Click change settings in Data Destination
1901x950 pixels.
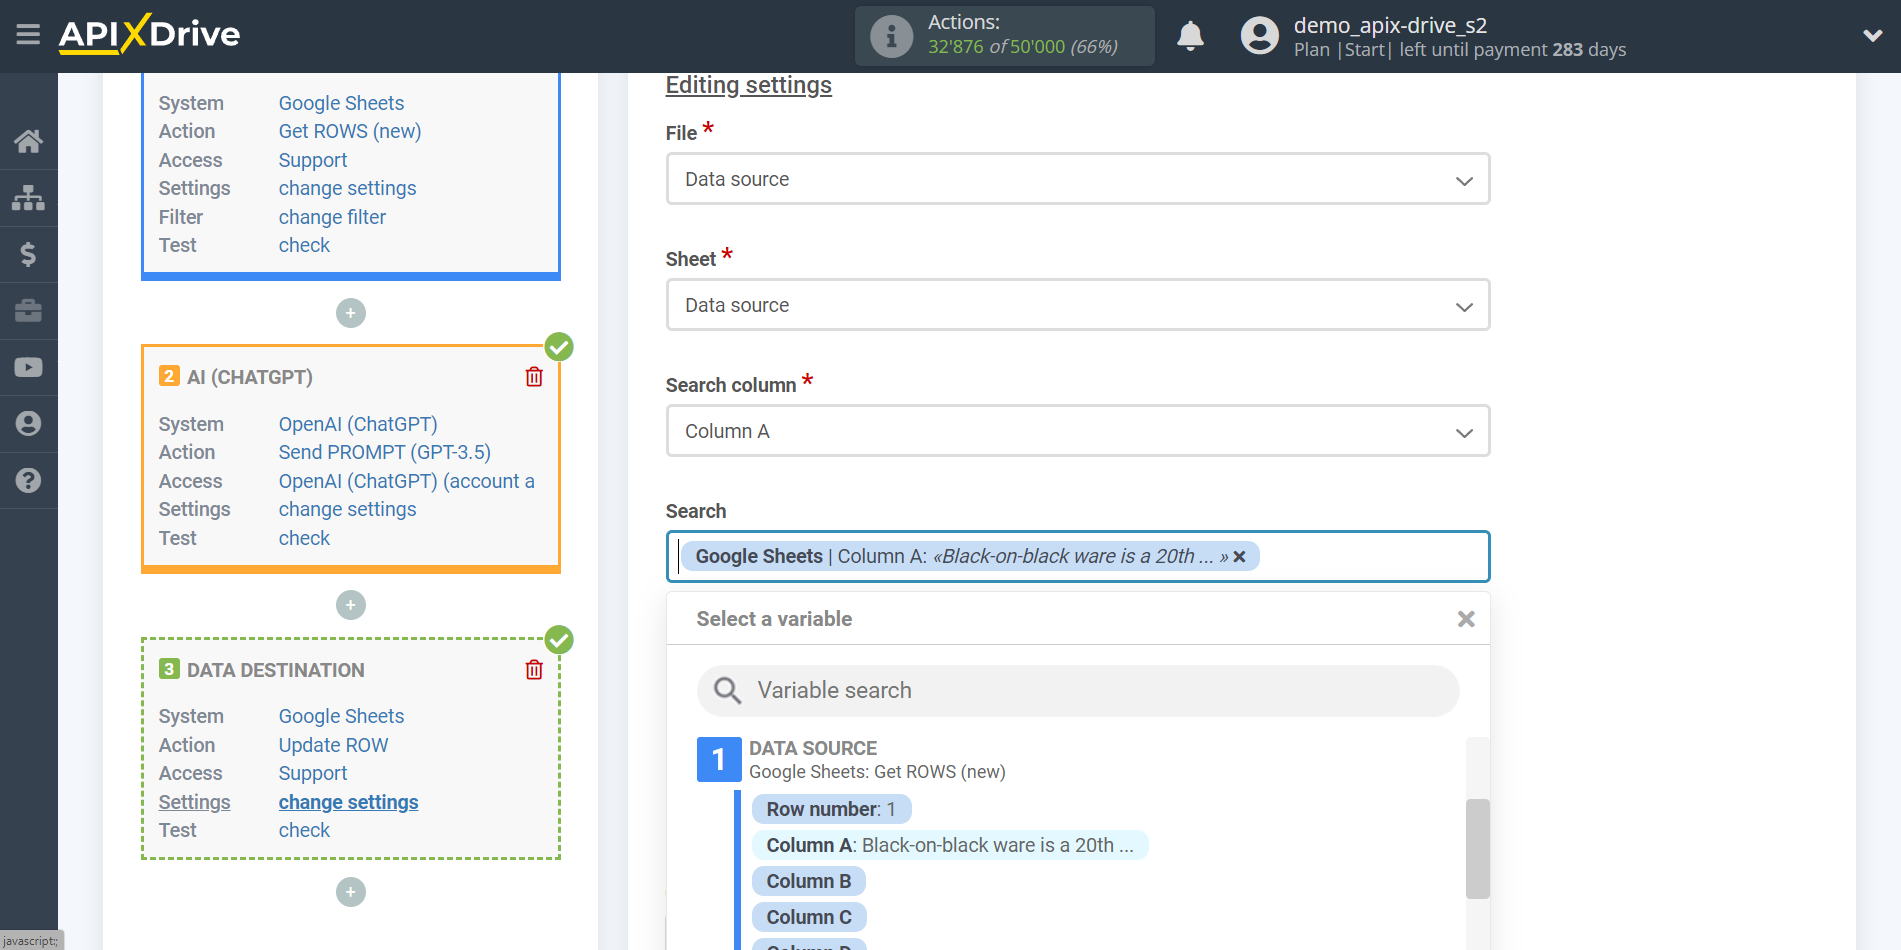point(348,802)
